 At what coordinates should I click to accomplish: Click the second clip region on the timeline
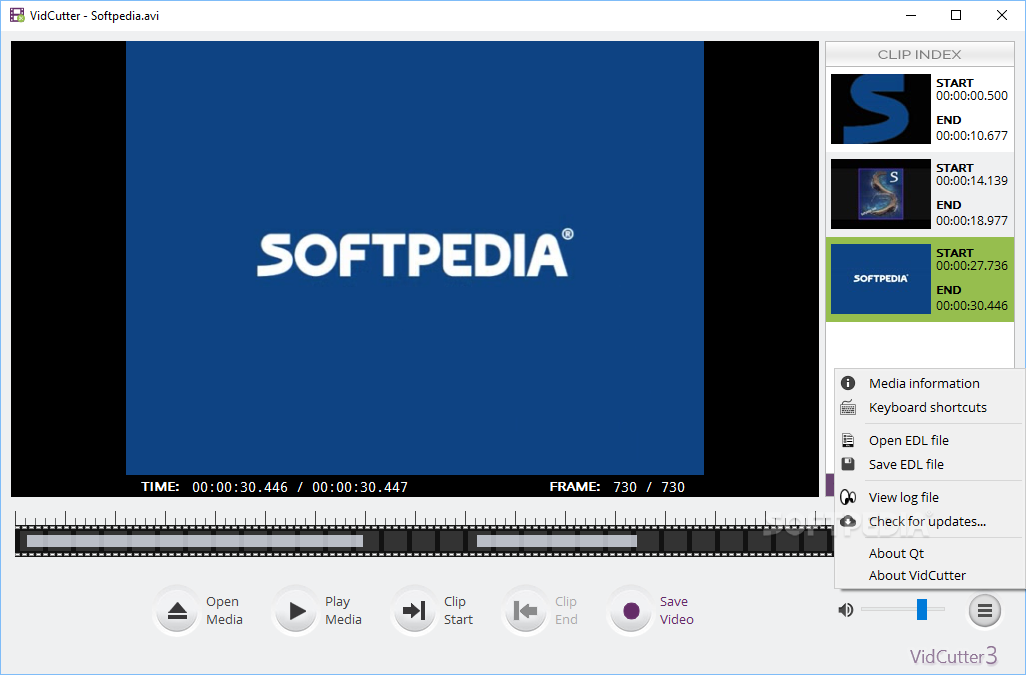[x=557, y=541]
